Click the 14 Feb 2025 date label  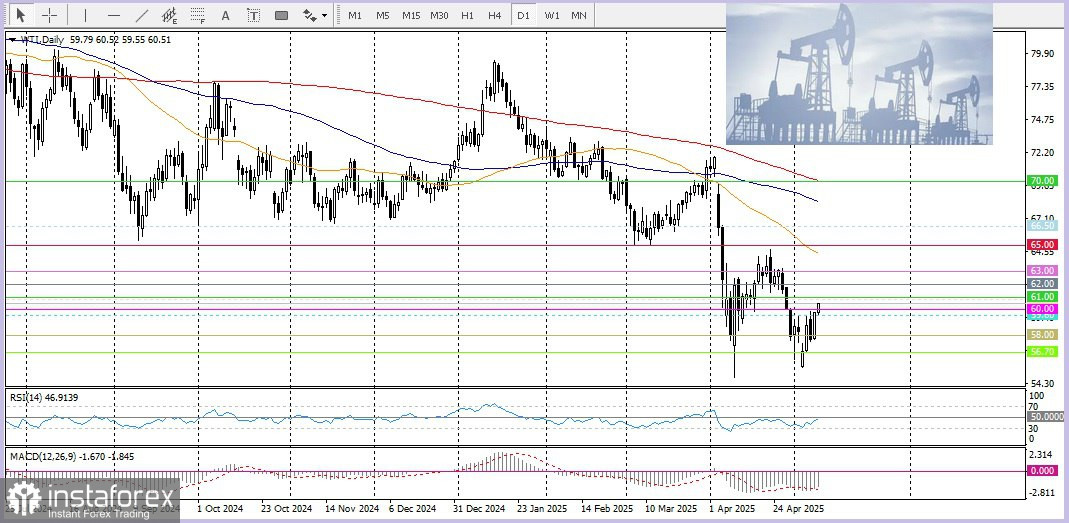pos(607,509)
